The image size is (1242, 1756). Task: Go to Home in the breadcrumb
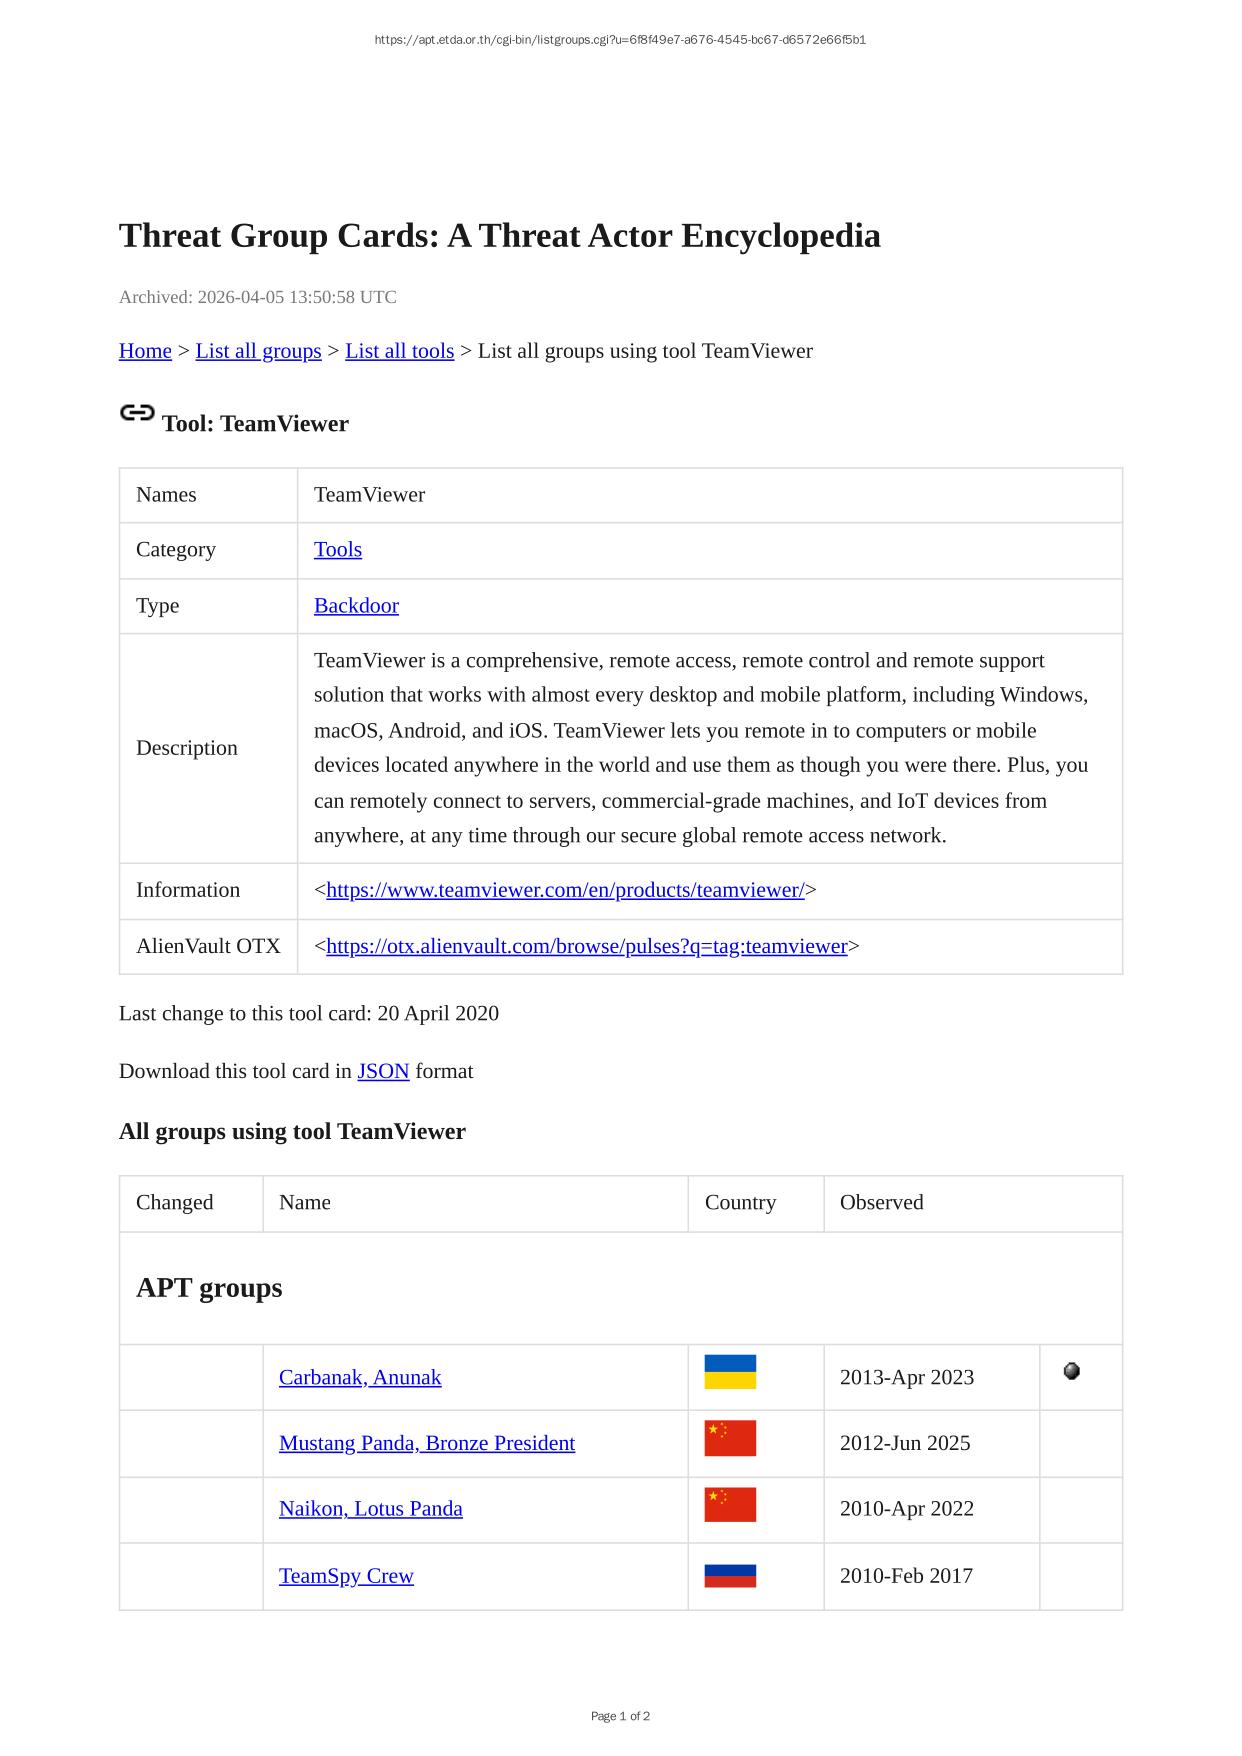pos(145,351)
